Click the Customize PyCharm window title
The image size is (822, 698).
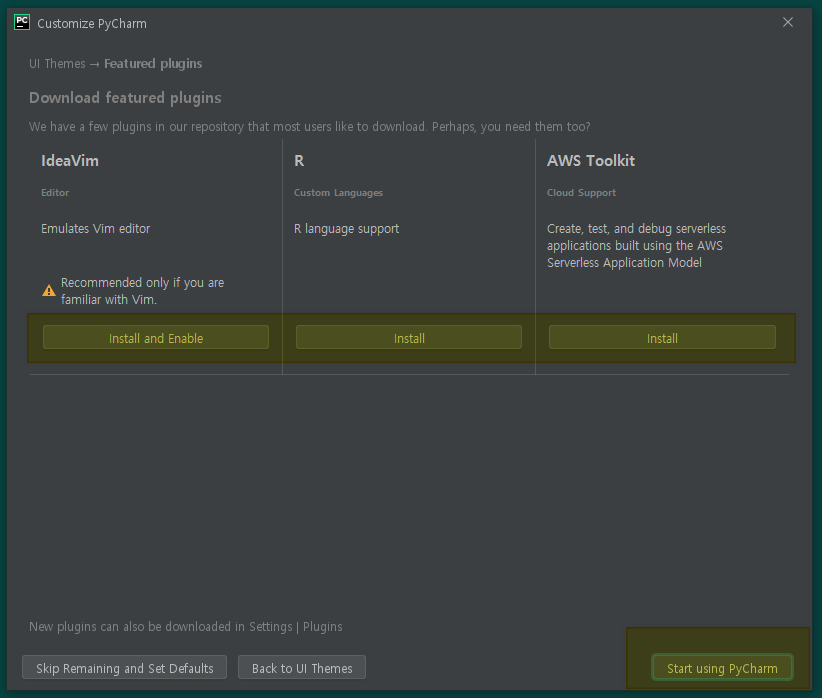92,24
